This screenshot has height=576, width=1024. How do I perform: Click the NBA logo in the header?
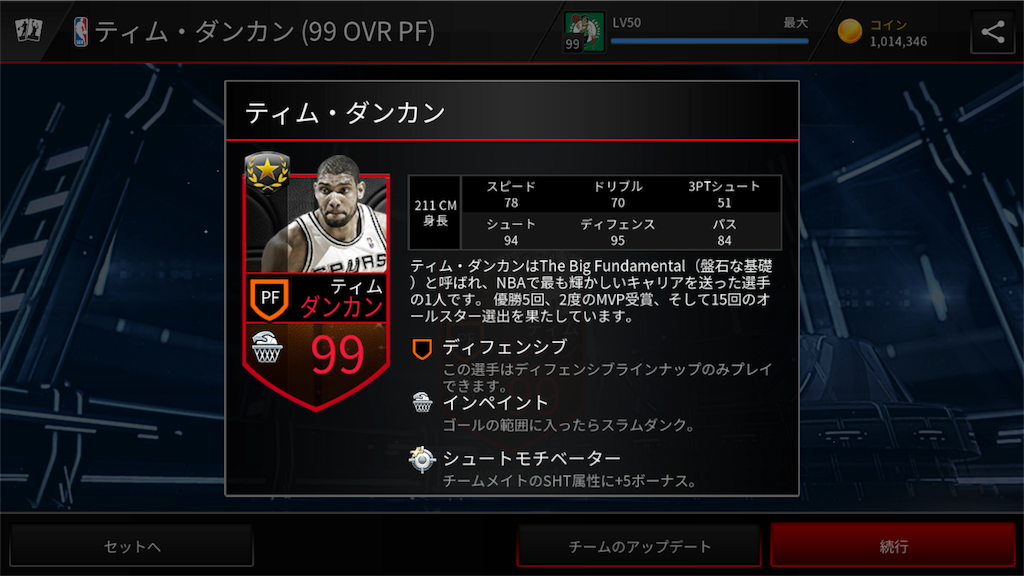(x=81, y=31)
